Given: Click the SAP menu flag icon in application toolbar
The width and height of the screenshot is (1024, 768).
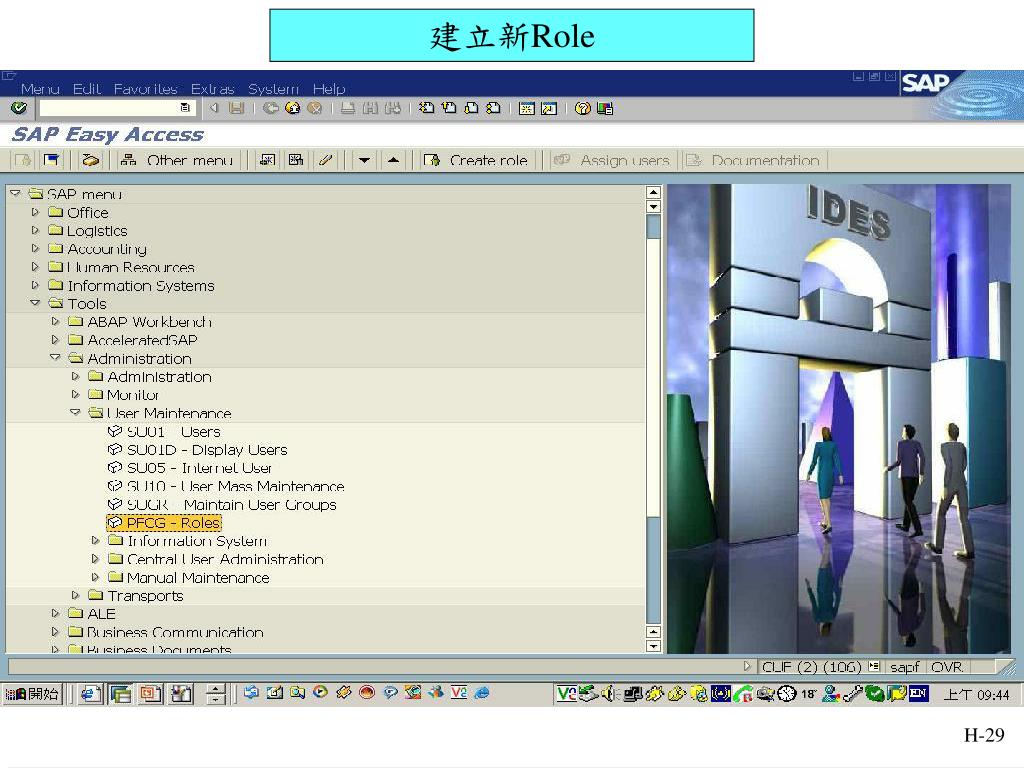Looking at the screenshot, I should pos(51,160).
